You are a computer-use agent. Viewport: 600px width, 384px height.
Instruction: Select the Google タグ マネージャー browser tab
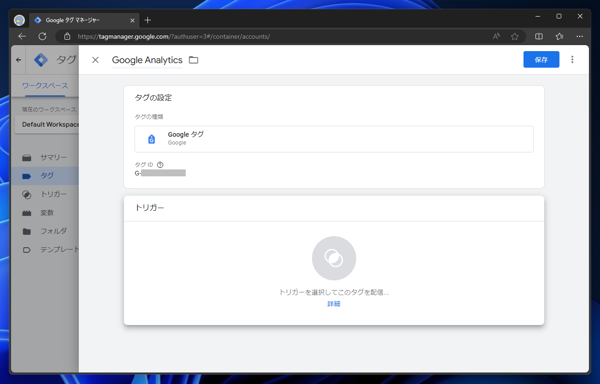coord(85,20)
